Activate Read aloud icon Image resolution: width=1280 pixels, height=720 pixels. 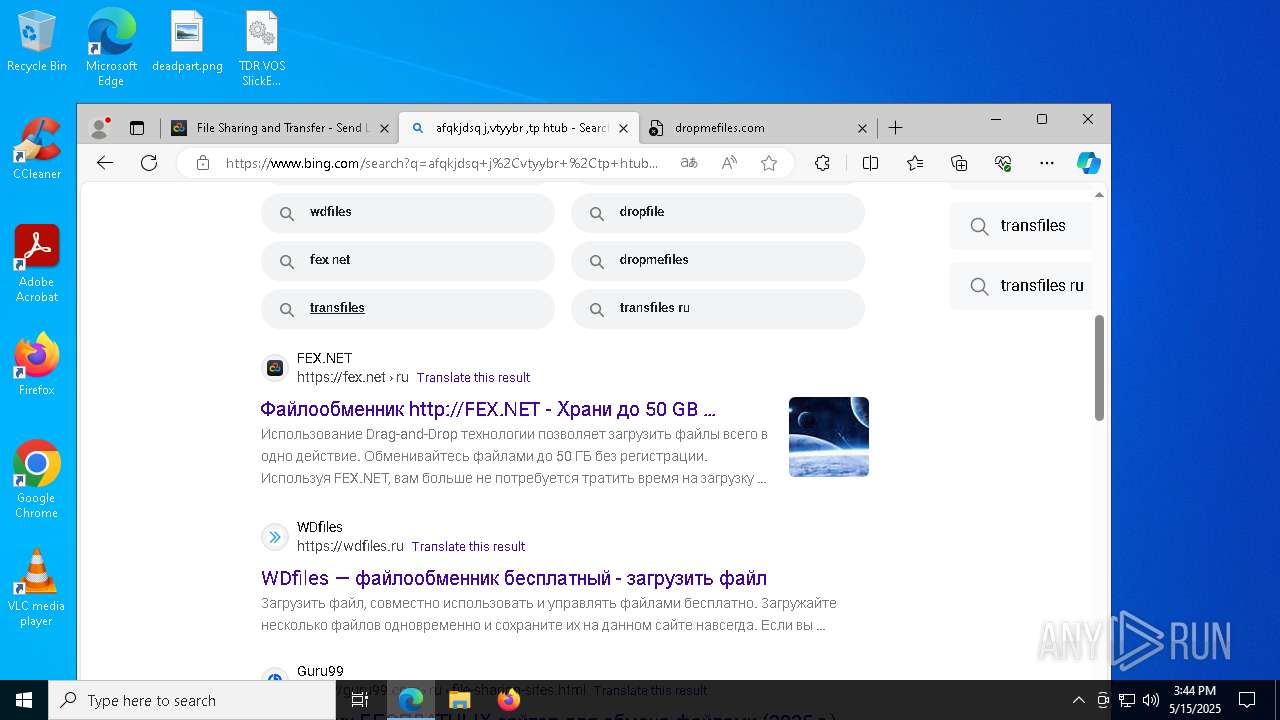[x=729, y=163]
